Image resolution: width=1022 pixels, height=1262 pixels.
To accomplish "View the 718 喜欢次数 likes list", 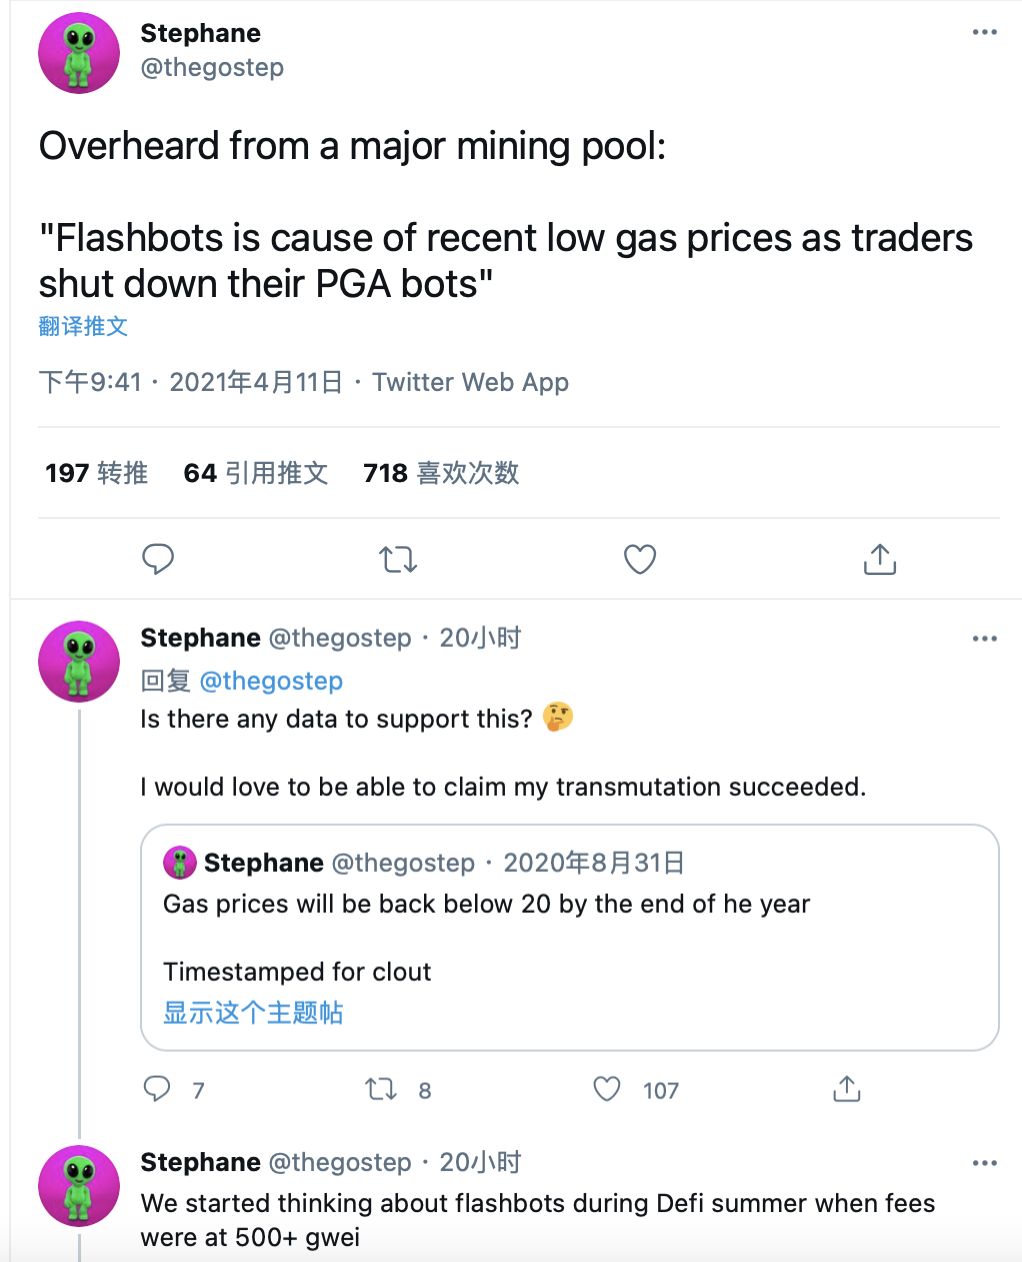I will click(441, 473).
